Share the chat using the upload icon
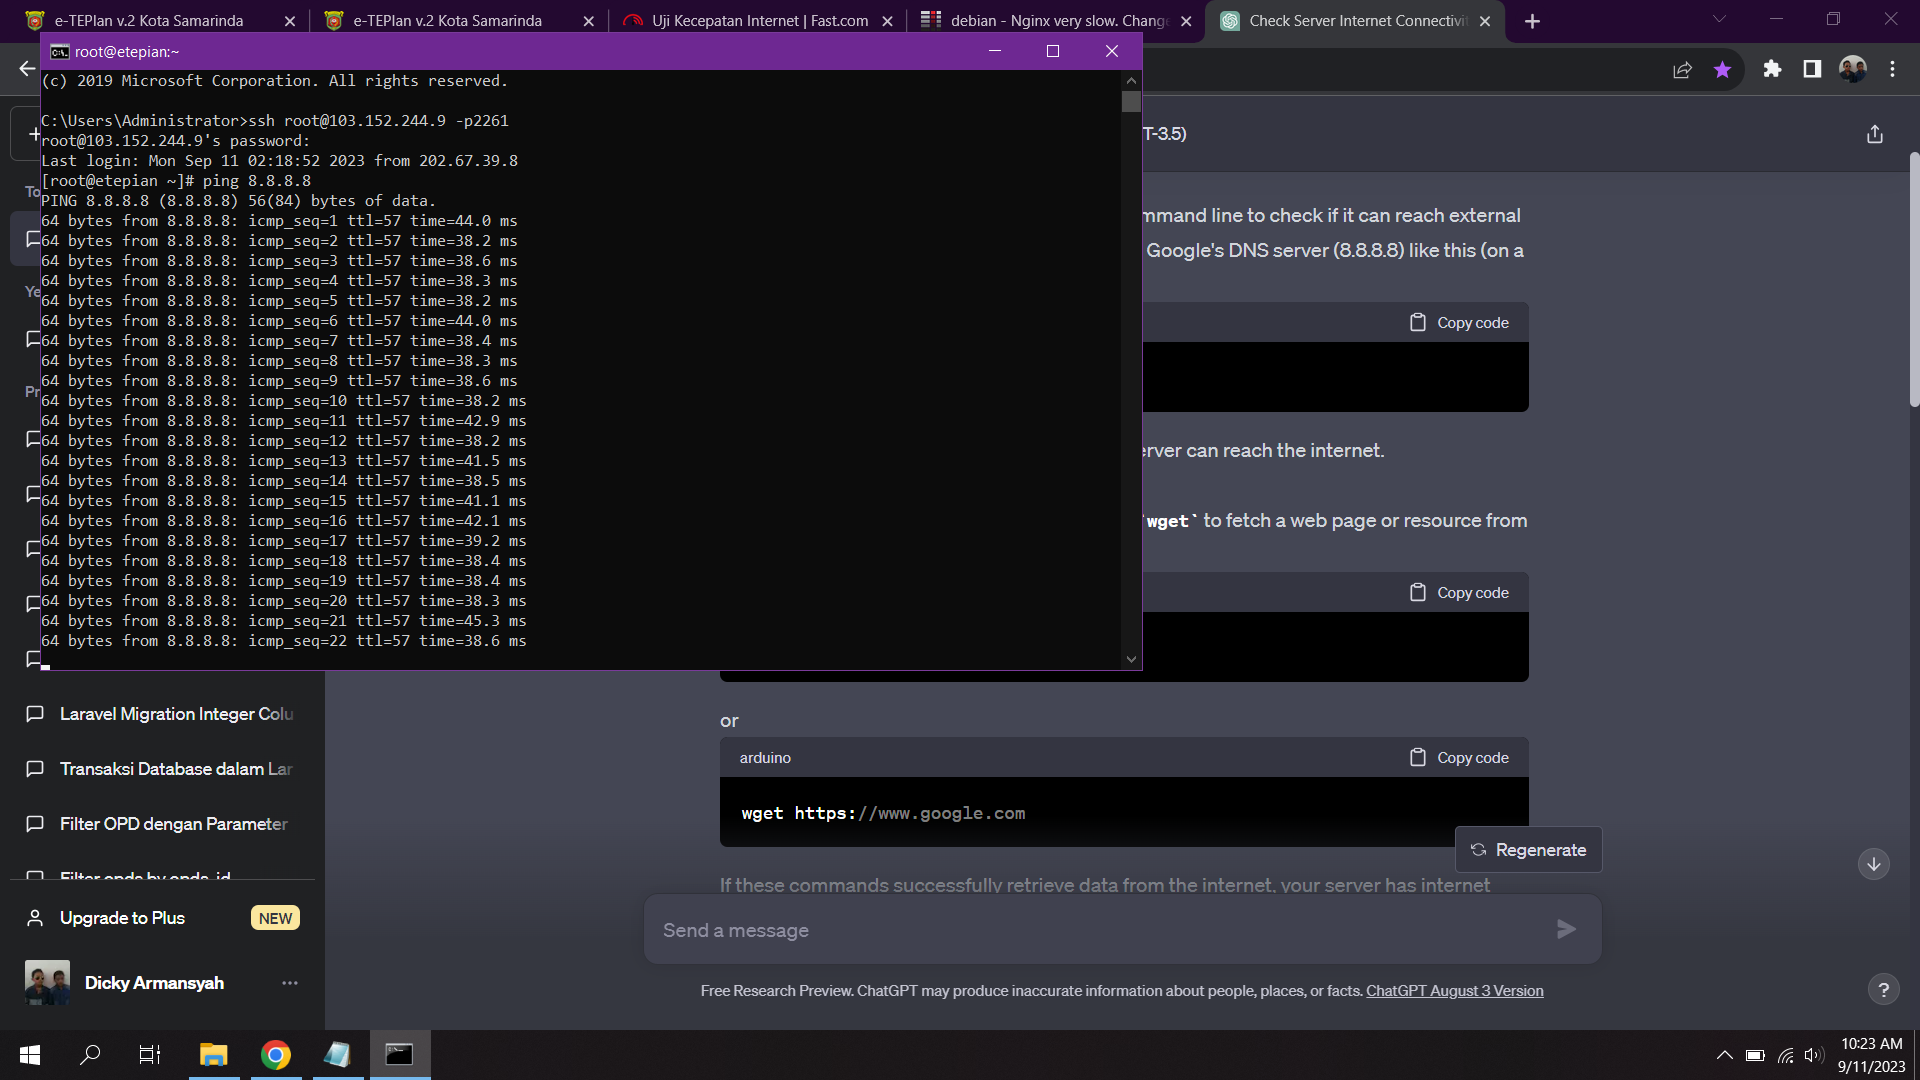The height and width of the screenshot is (1080, 1920). [x=1874, y=134]
